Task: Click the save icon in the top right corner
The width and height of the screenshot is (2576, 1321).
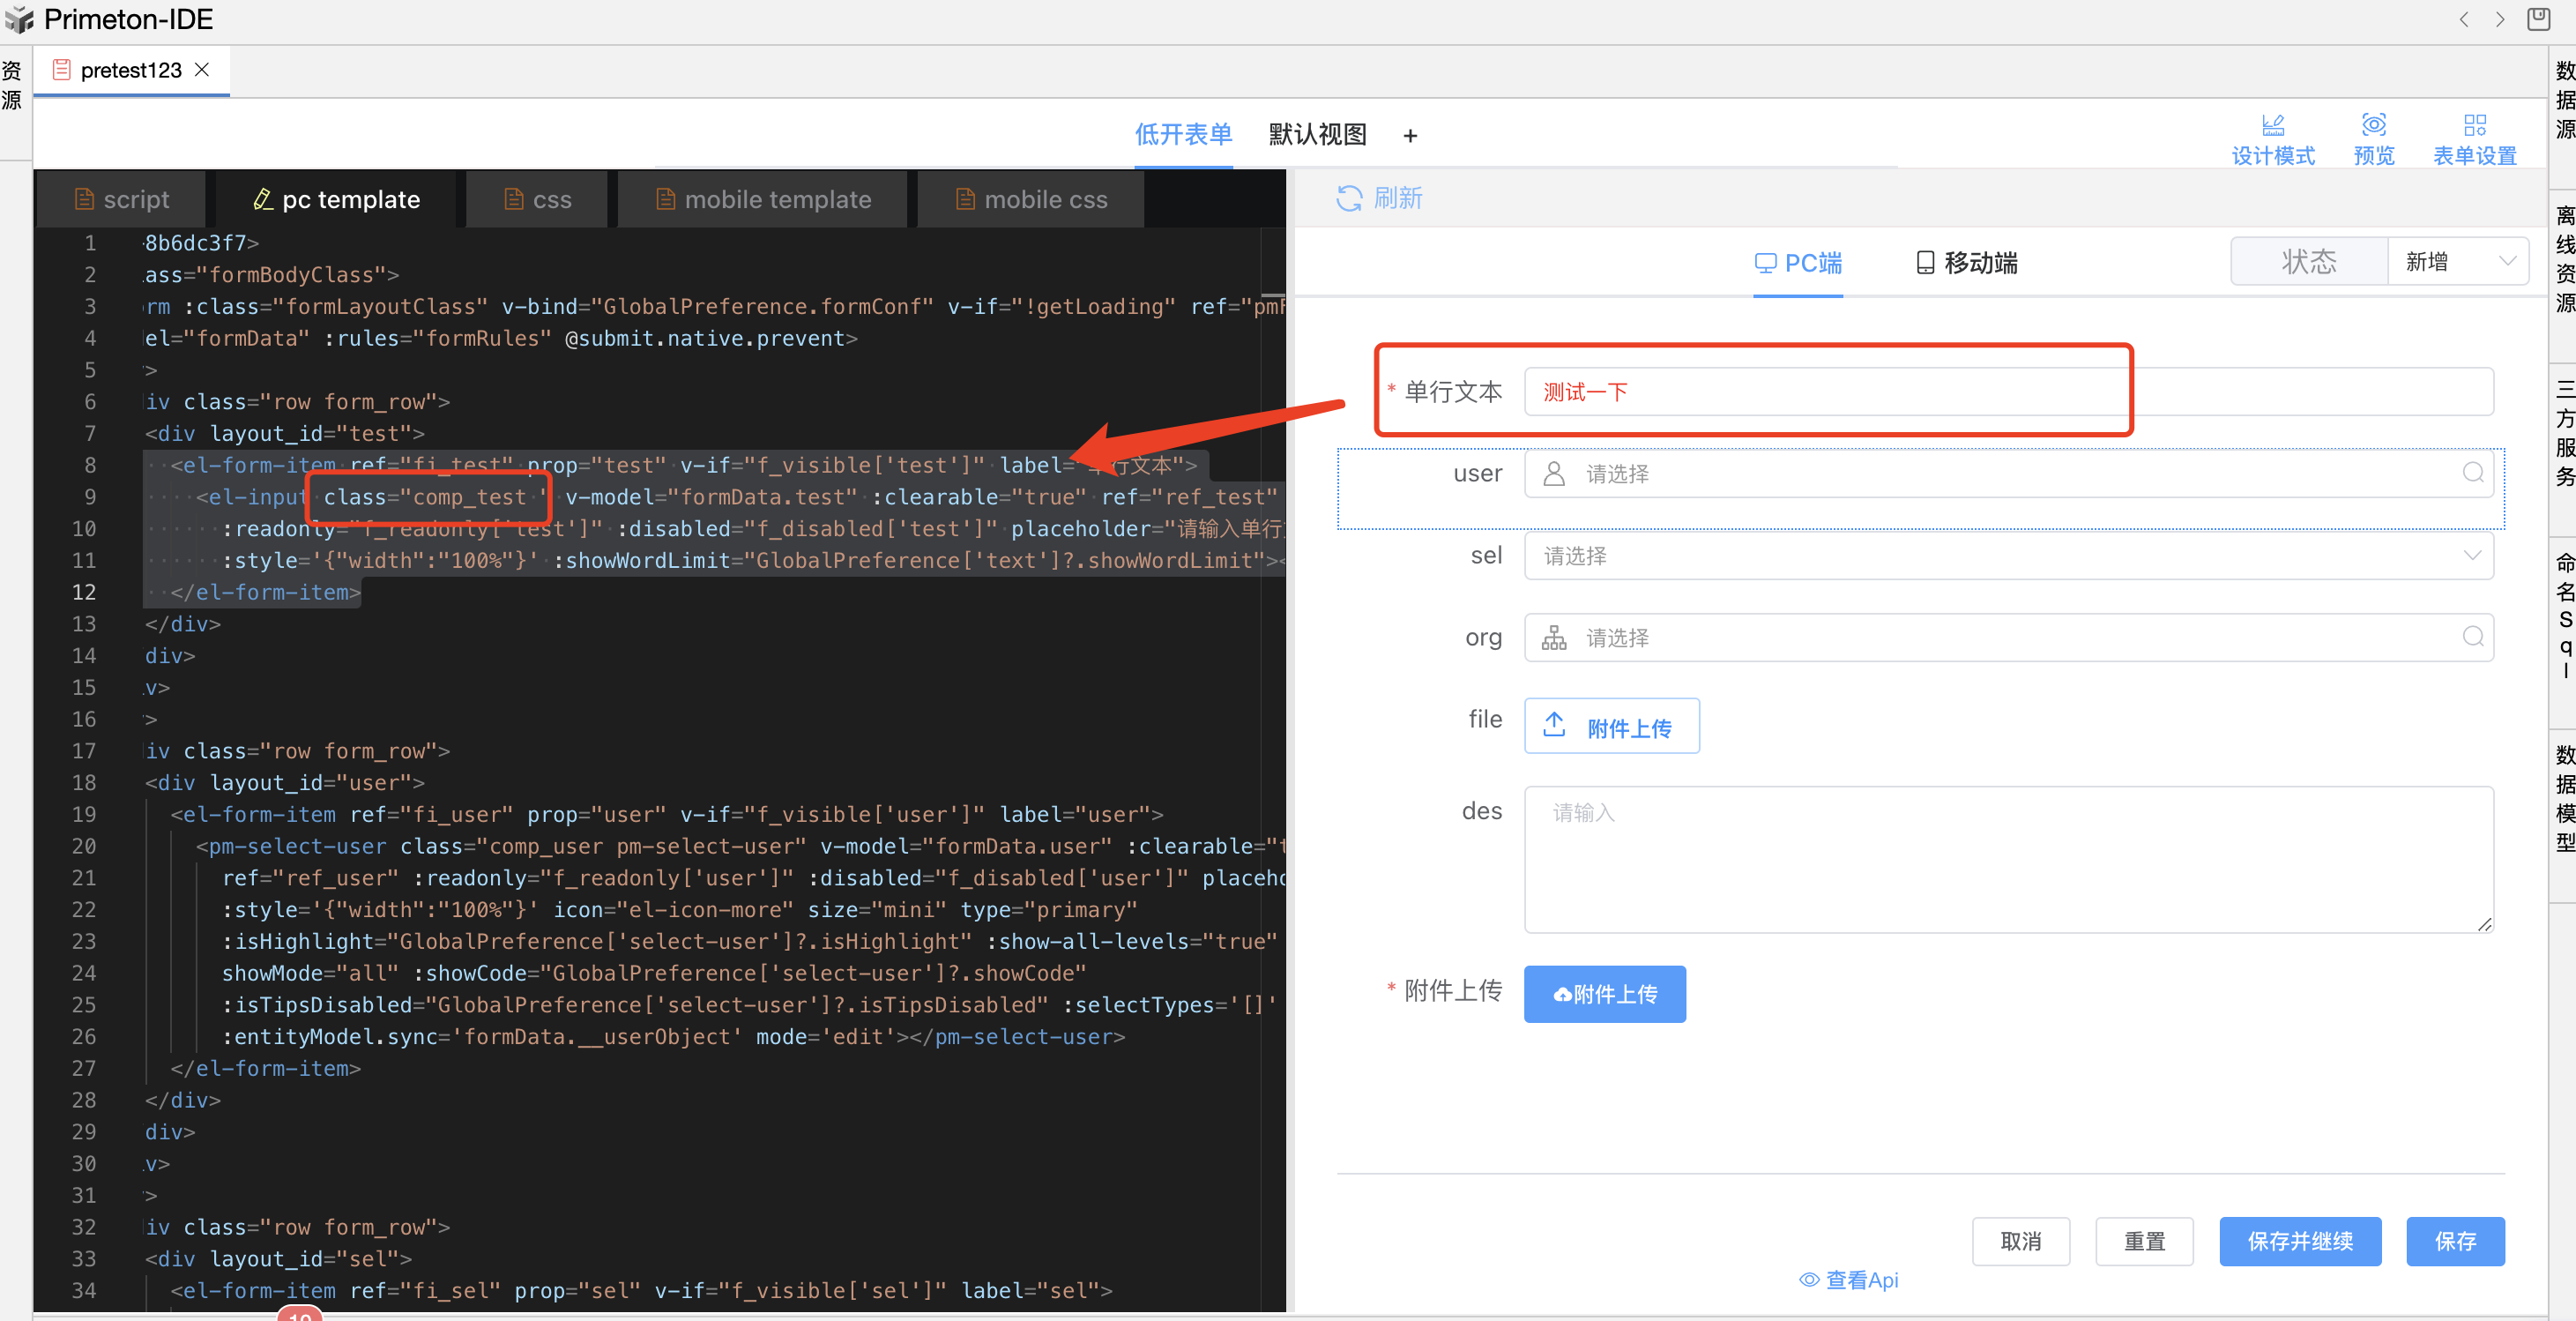Action: click(x=2538, y=19)
